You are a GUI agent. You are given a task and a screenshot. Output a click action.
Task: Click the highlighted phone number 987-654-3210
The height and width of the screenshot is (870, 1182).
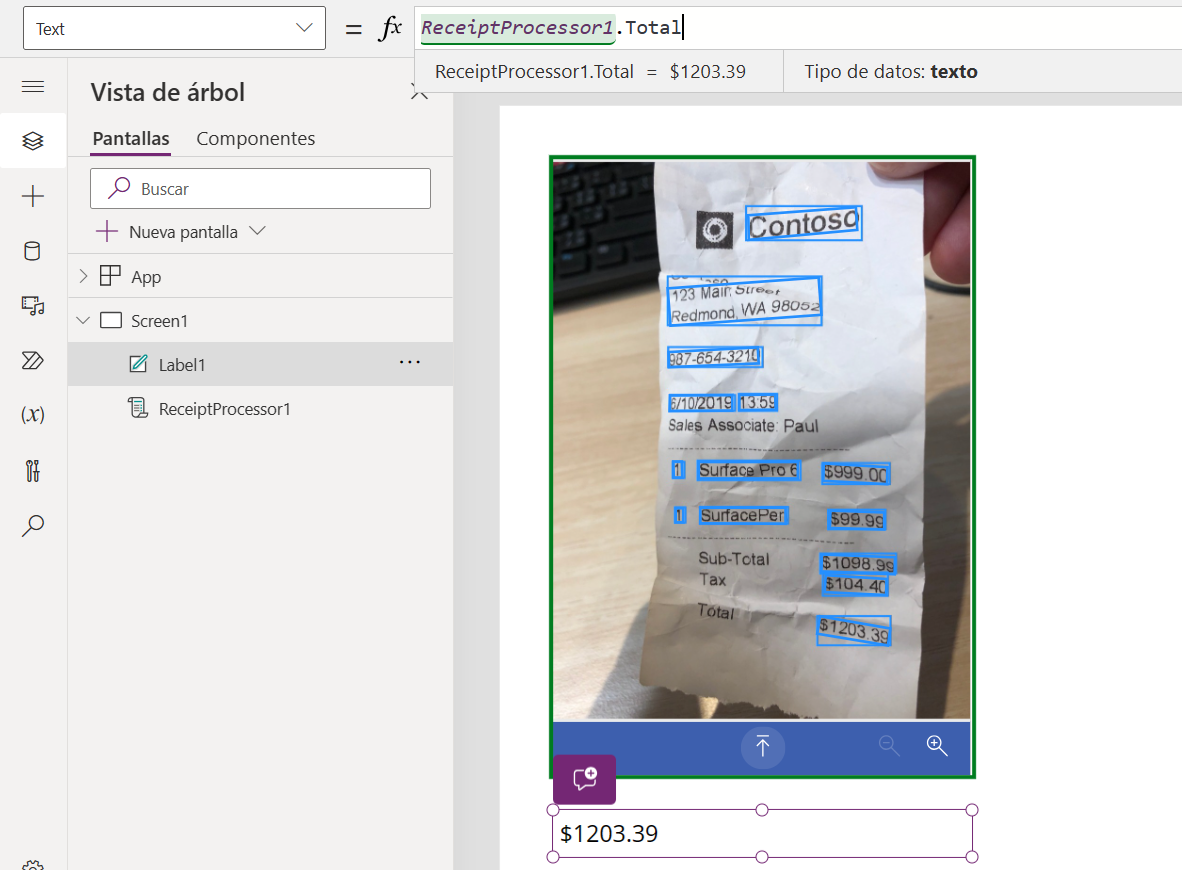(x=715, y=357)
